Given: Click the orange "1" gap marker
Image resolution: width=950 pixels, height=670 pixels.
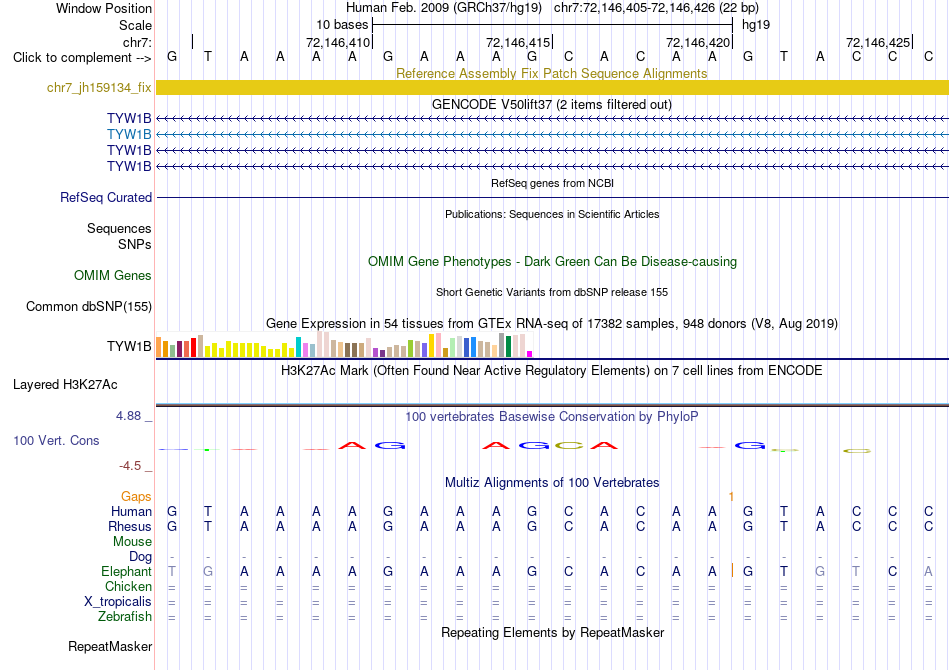Looking at the screenshot, I should 731,497.
